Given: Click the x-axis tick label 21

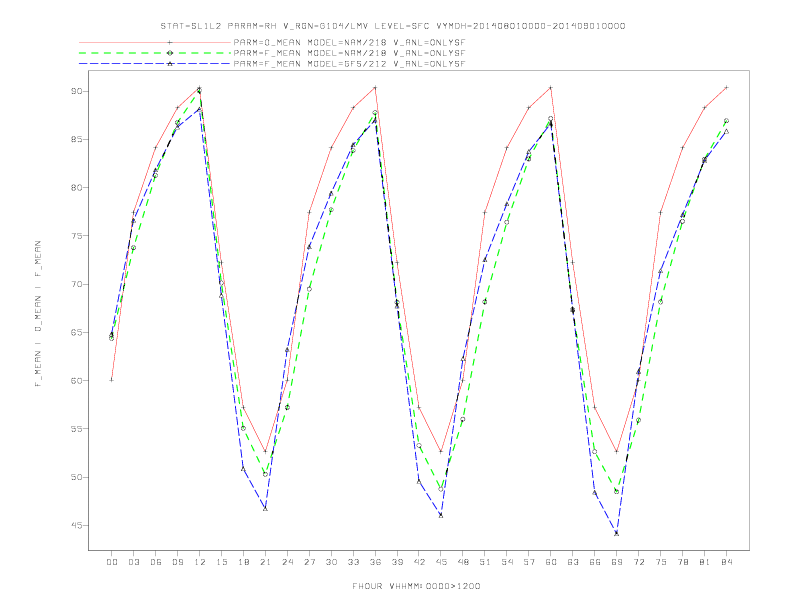Looking at the screenshot, I should coord(265,562).
